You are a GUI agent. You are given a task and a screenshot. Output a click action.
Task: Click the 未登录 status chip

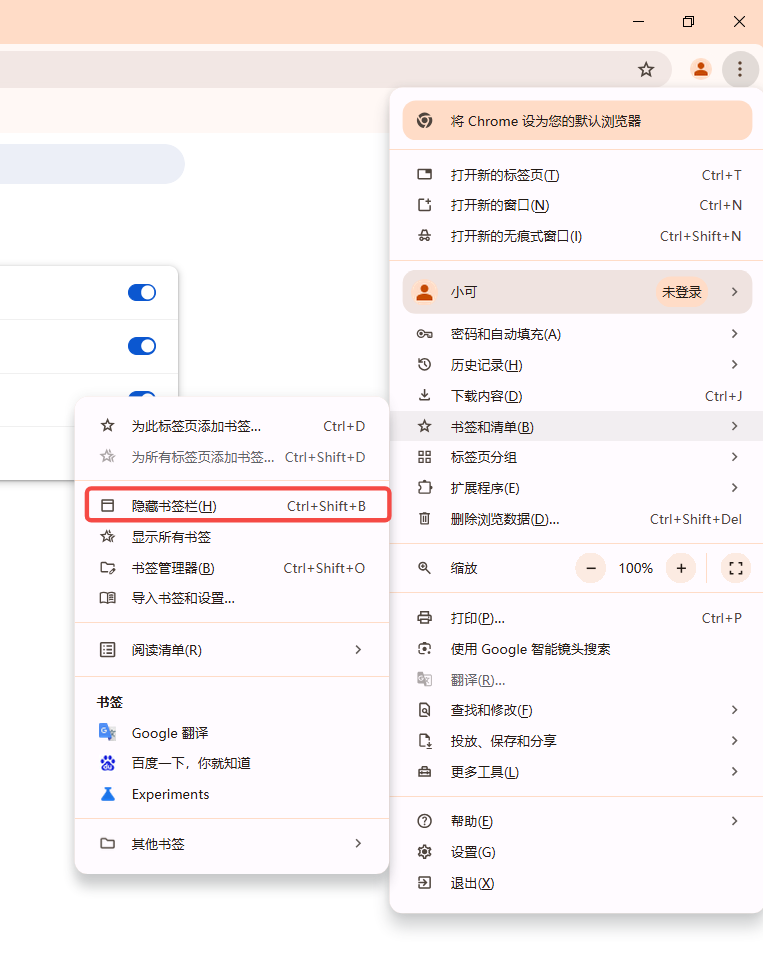click(x=682, y=292)
